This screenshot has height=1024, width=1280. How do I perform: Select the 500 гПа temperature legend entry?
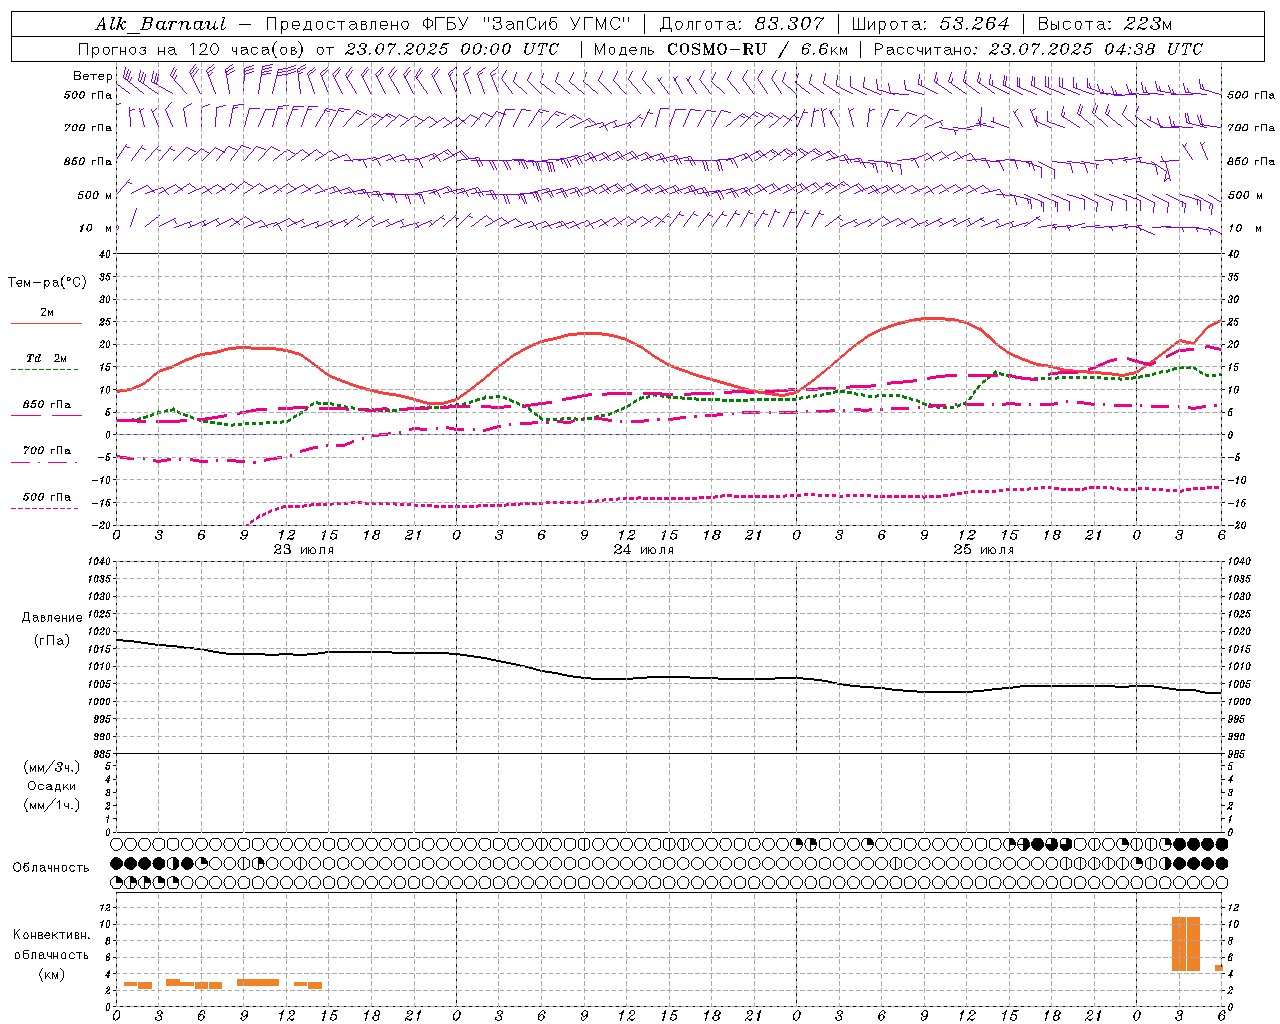point(47,497)
